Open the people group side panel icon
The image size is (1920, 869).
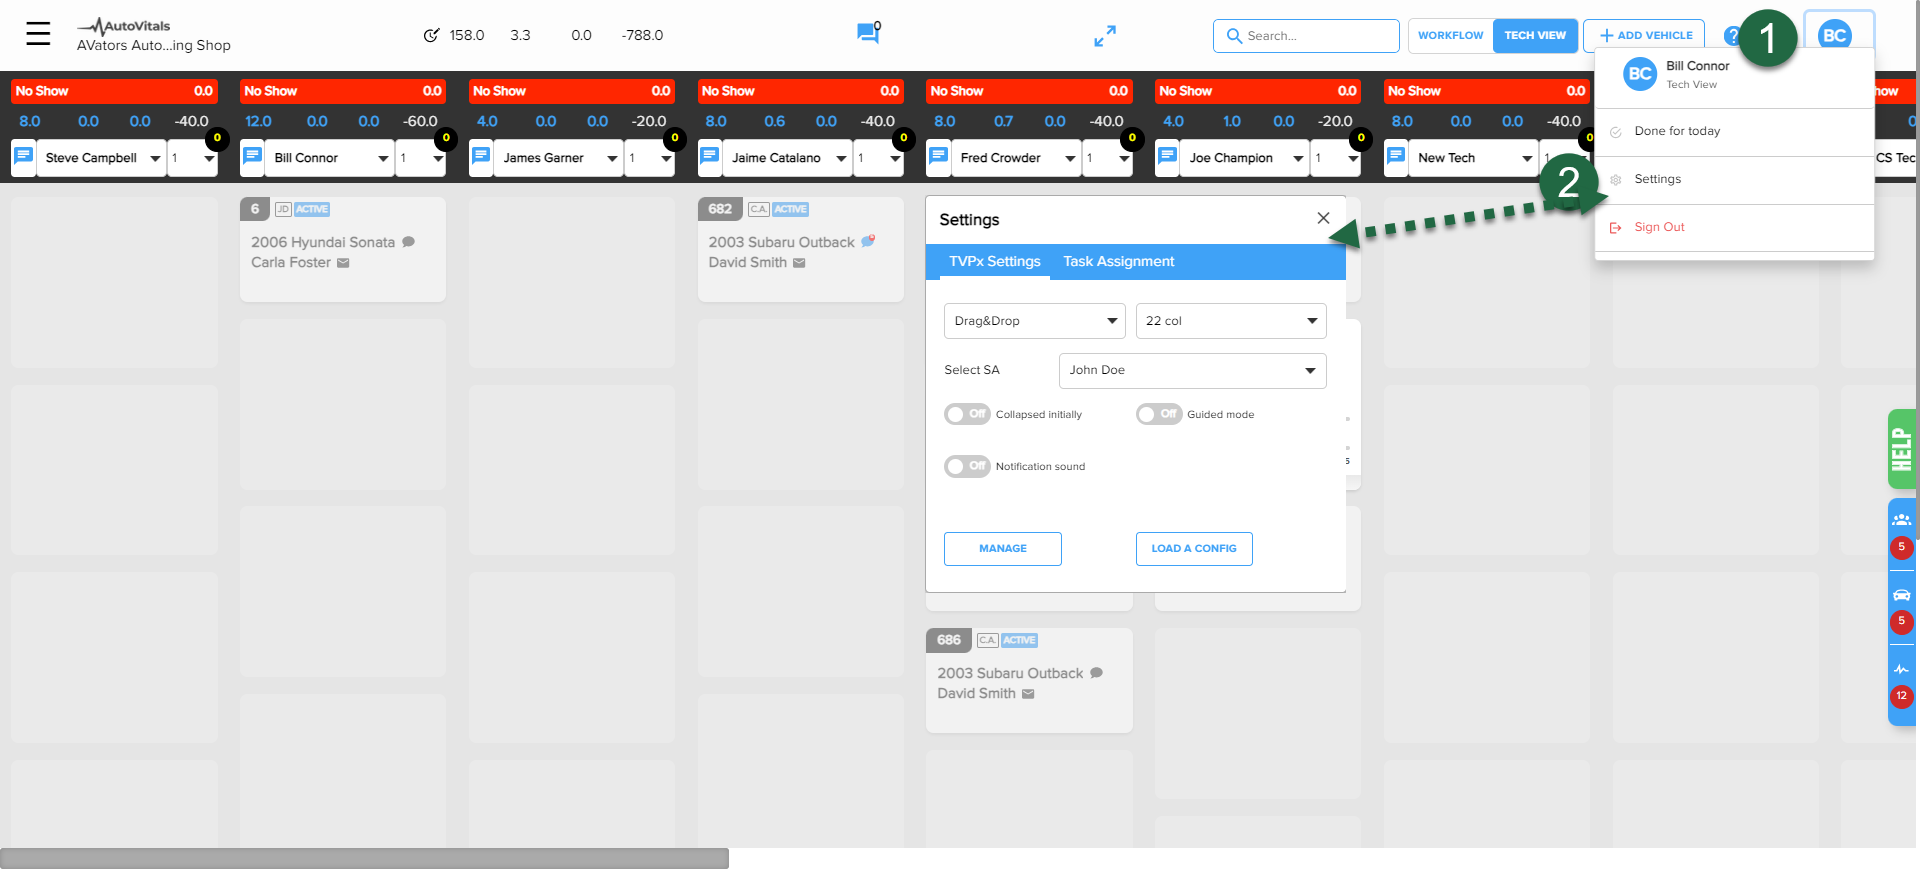1901,520
